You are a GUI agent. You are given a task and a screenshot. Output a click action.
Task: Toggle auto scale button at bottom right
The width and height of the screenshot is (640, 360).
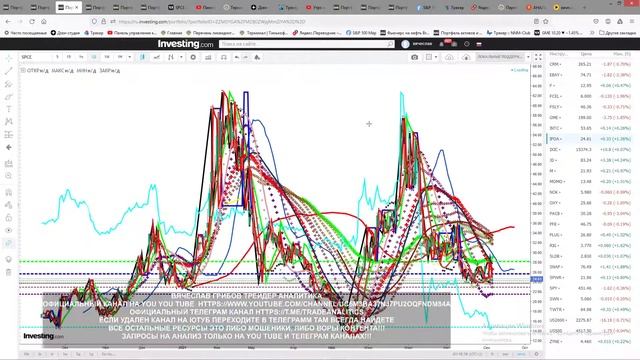tap(521, 354)
